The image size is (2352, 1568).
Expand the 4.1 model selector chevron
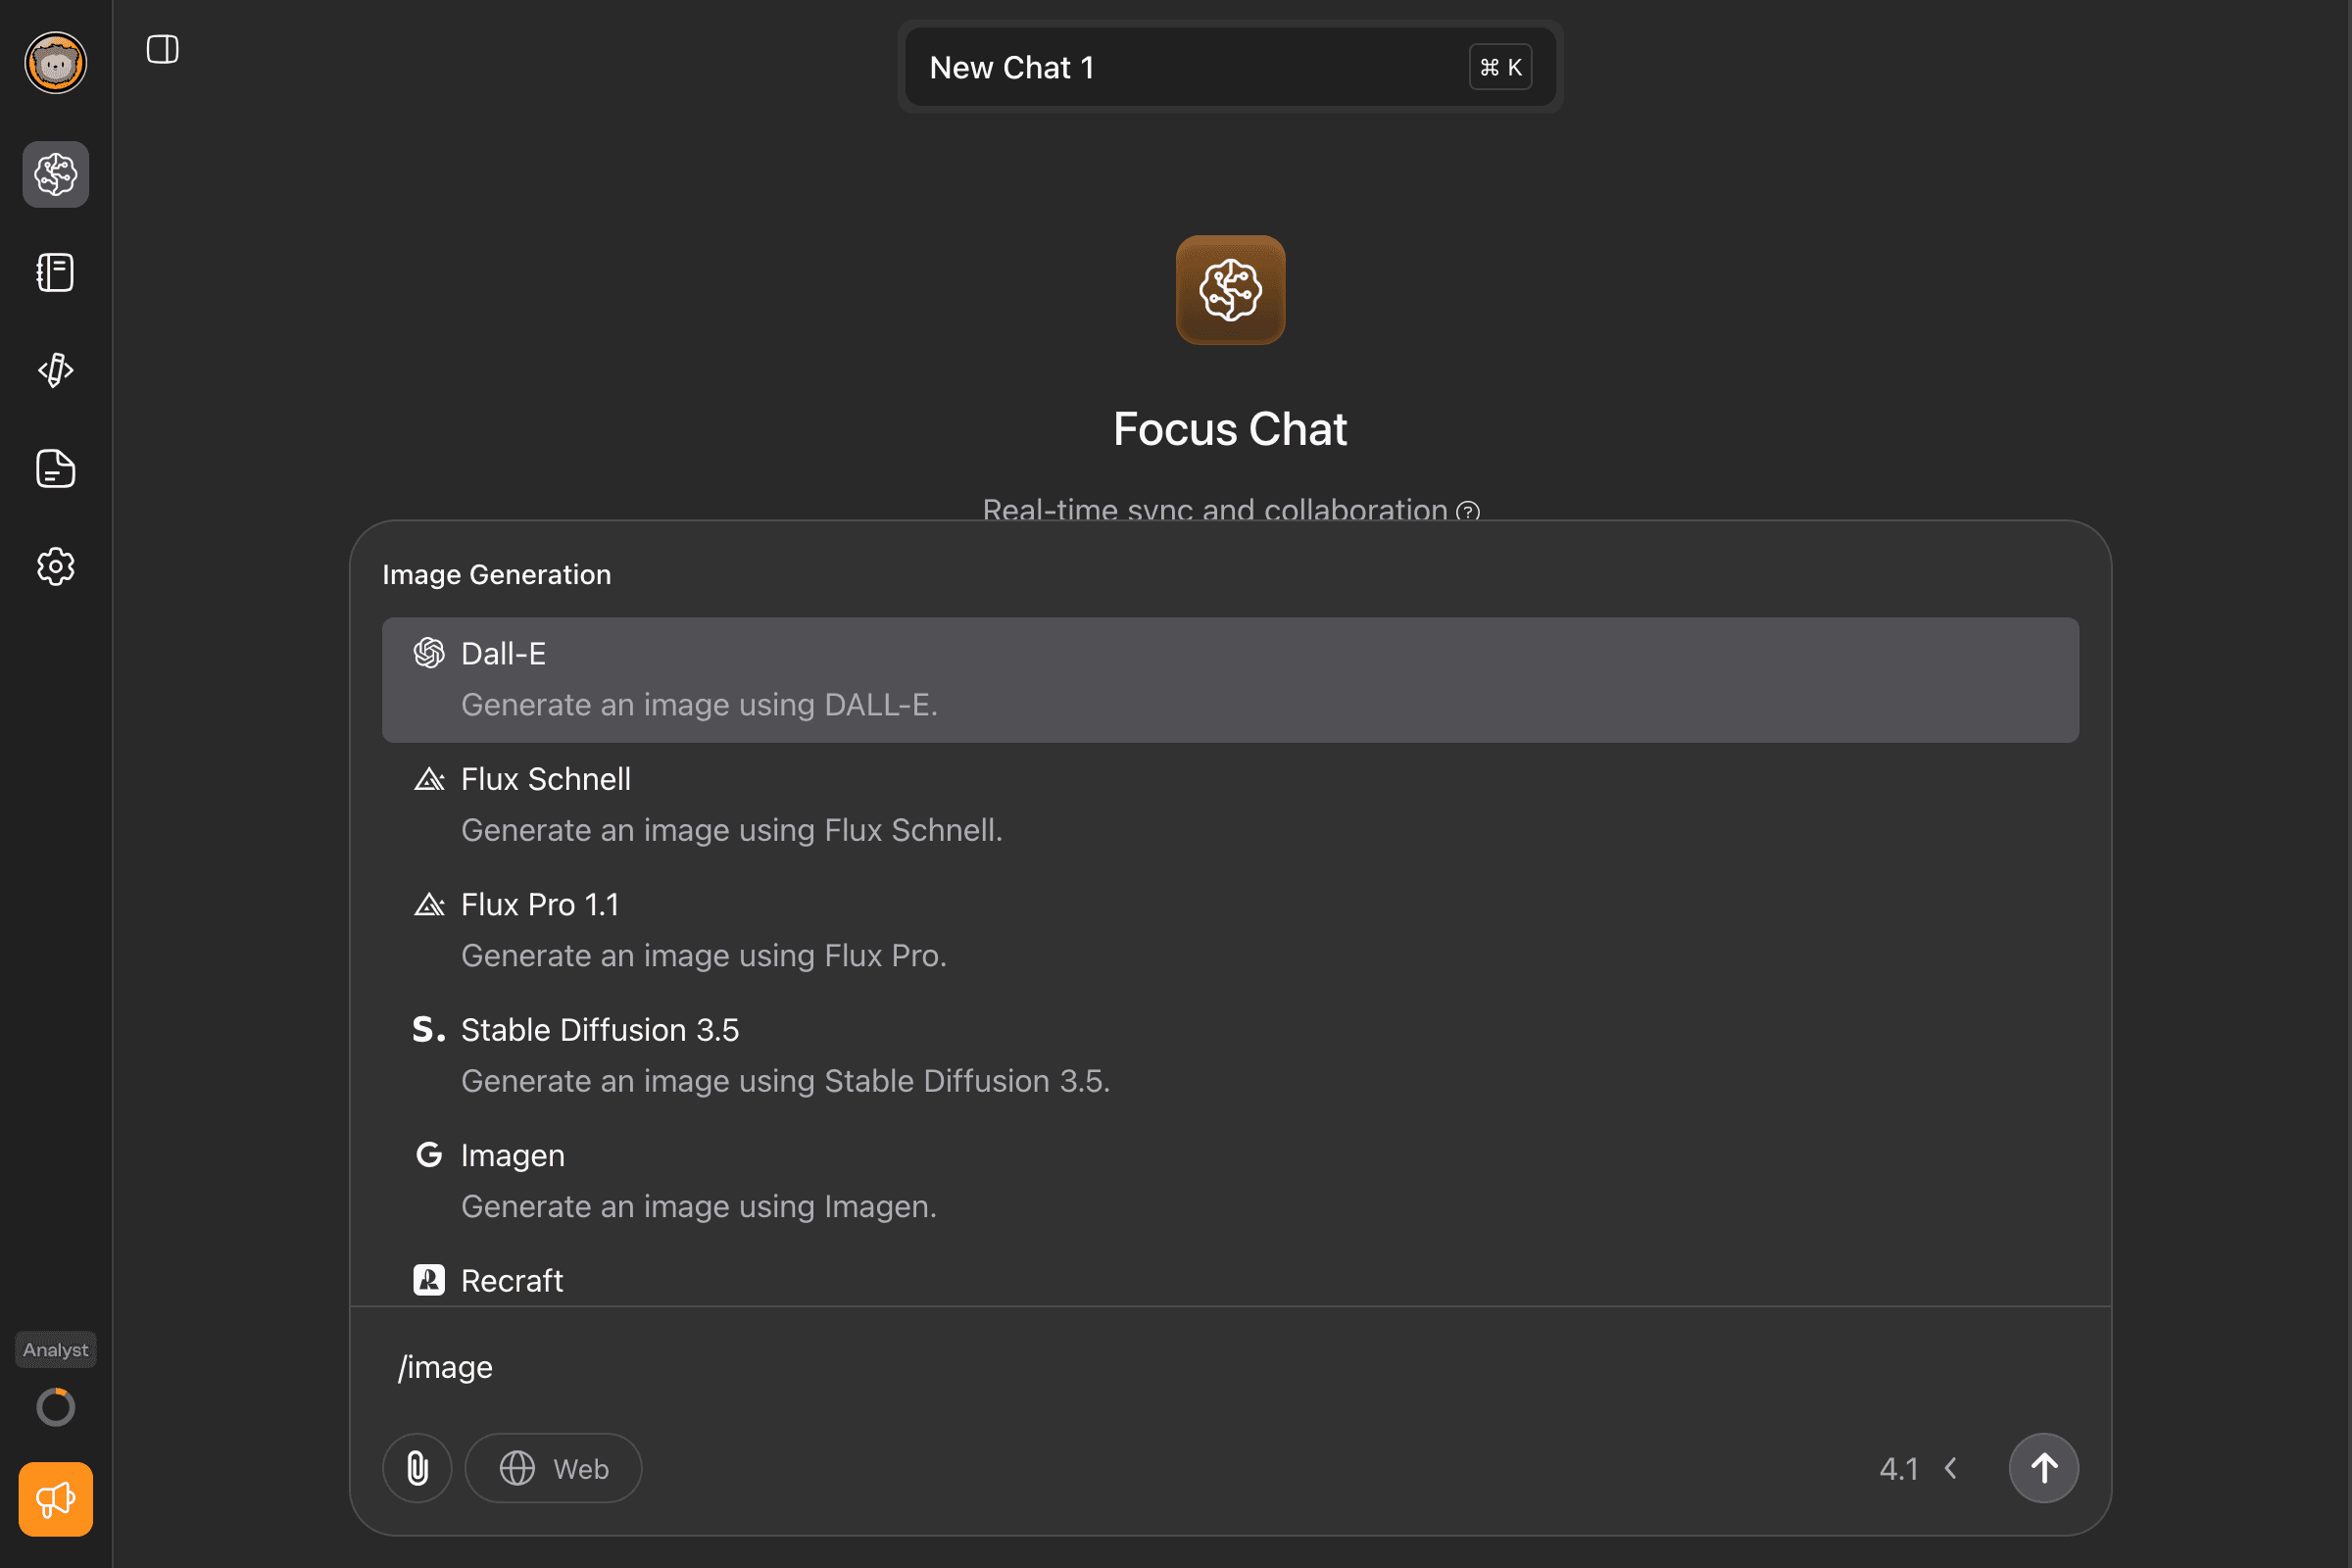[1950, 1468]
